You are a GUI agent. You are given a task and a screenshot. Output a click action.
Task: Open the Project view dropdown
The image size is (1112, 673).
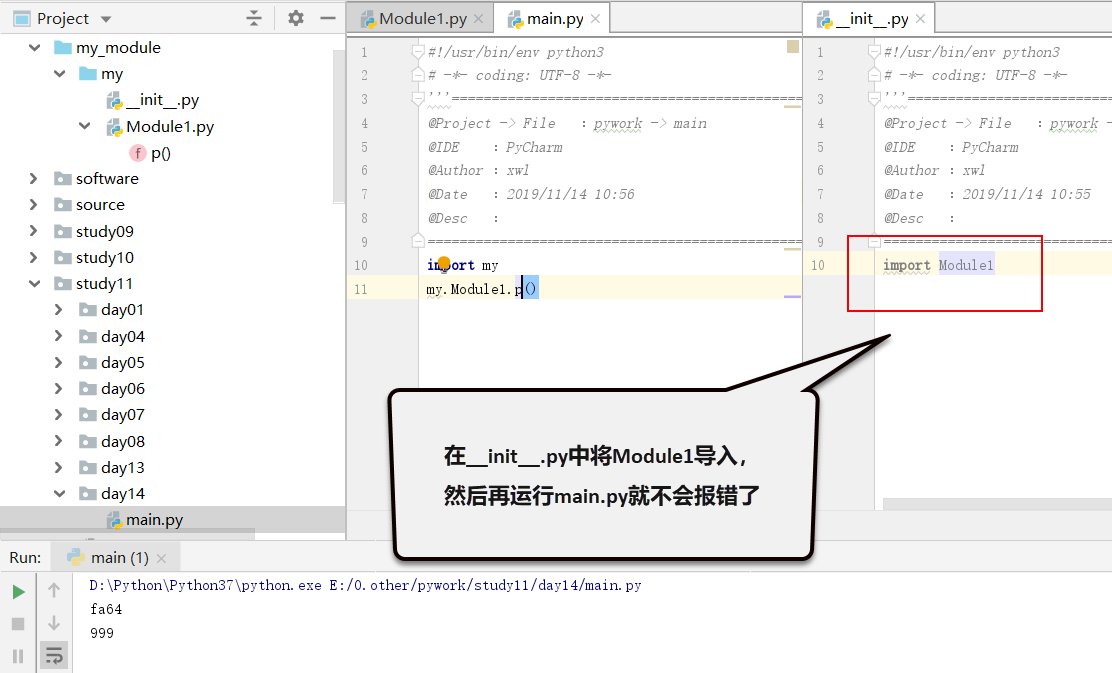[106, 18]
